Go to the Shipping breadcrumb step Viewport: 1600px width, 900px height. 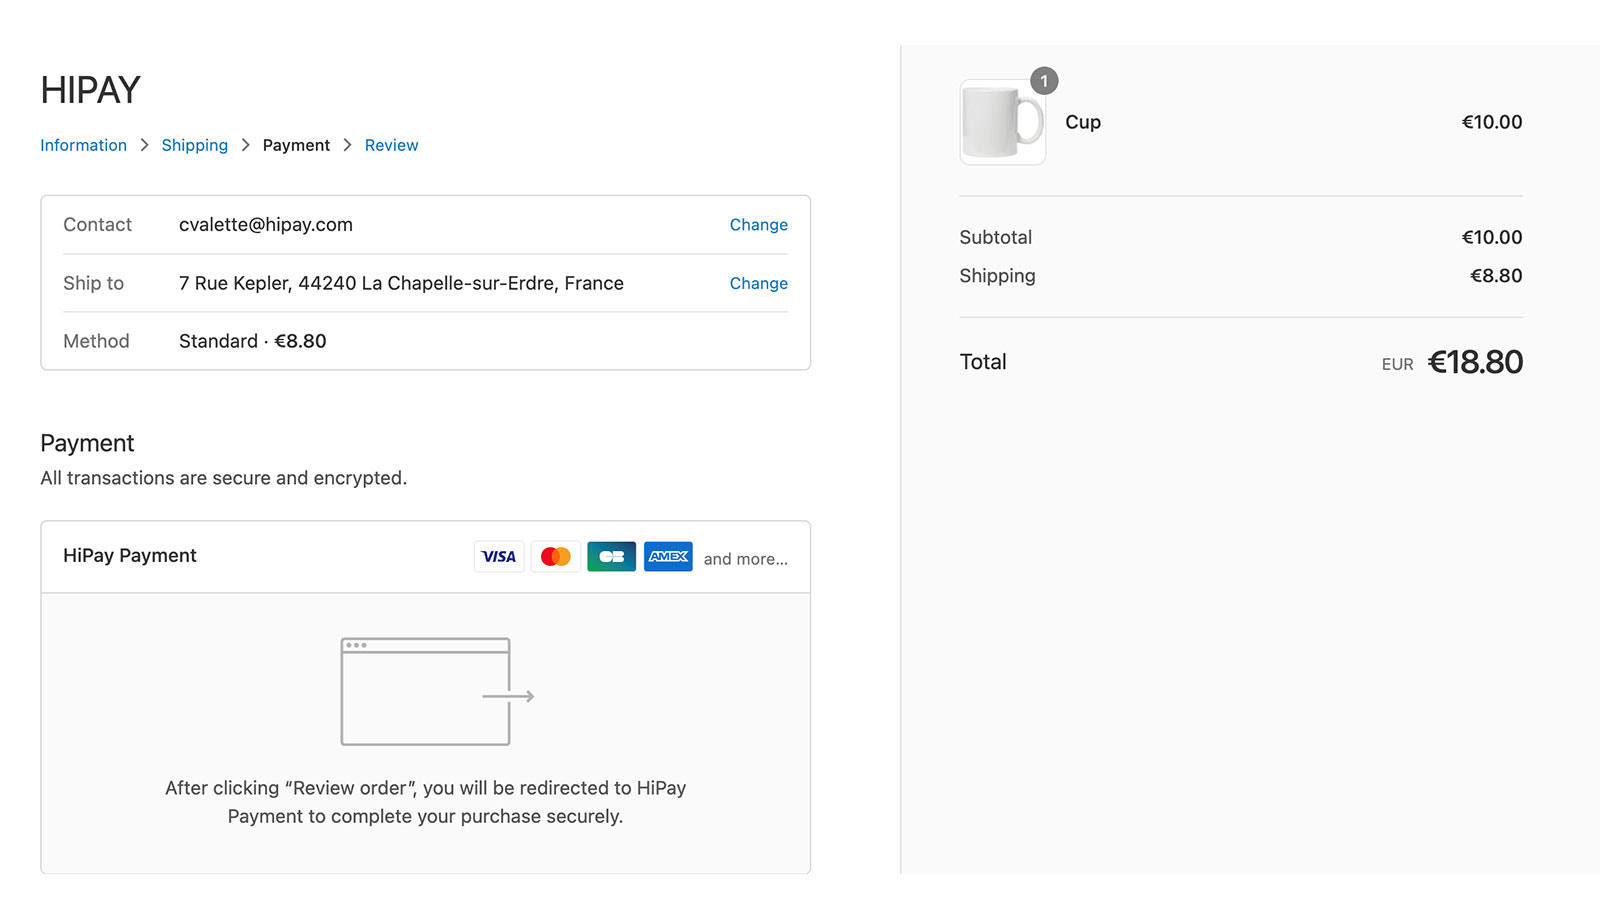[x=194, y=145]
